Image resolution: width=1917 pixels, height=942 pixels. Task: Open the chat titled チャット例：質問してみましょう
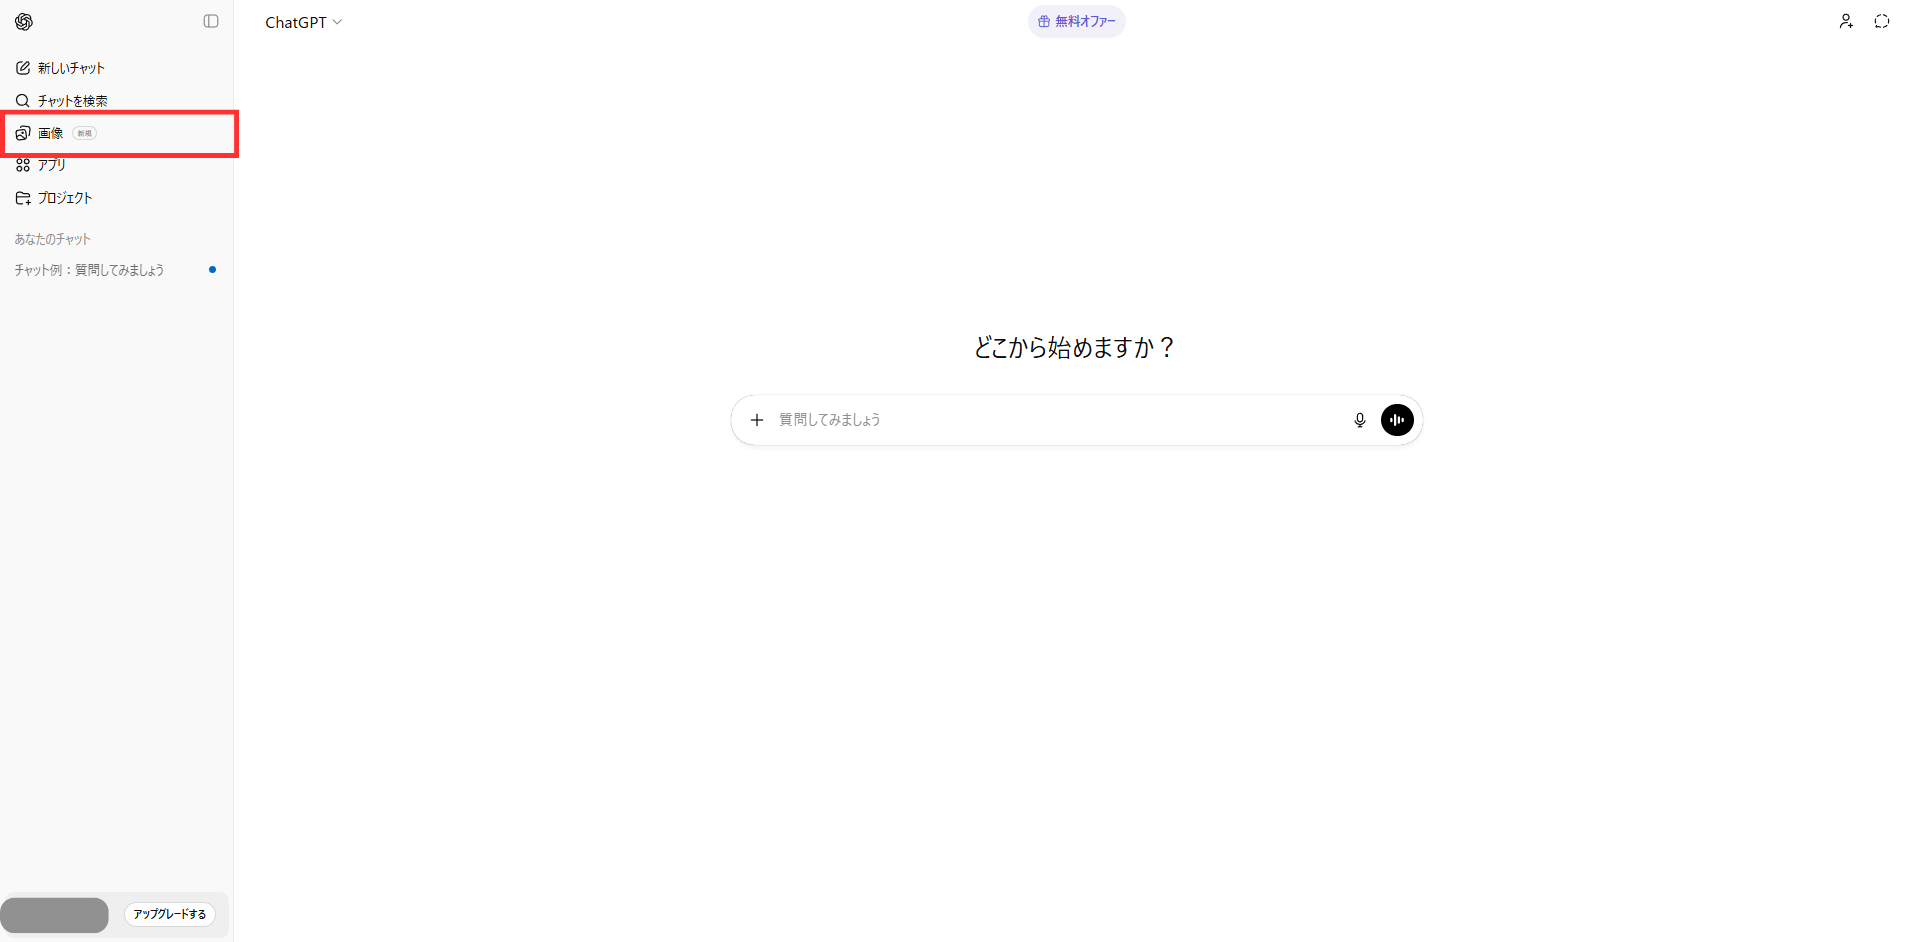click(x=89, y=270)
